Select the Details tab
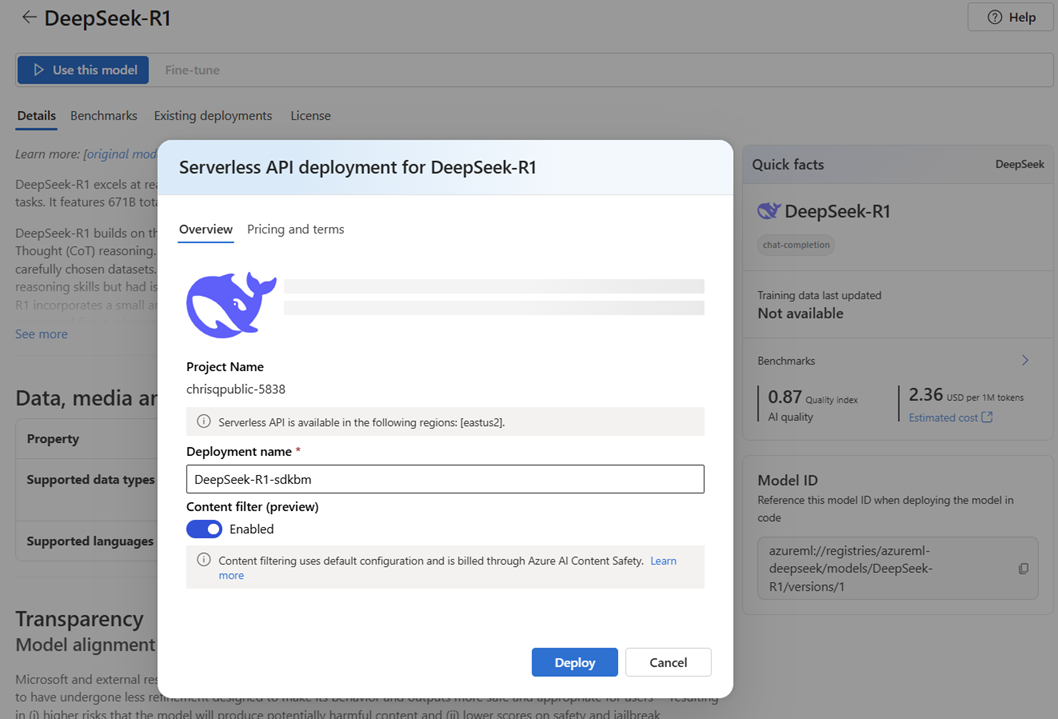This screenshot has height=719, width=1058. click(36, 115)
